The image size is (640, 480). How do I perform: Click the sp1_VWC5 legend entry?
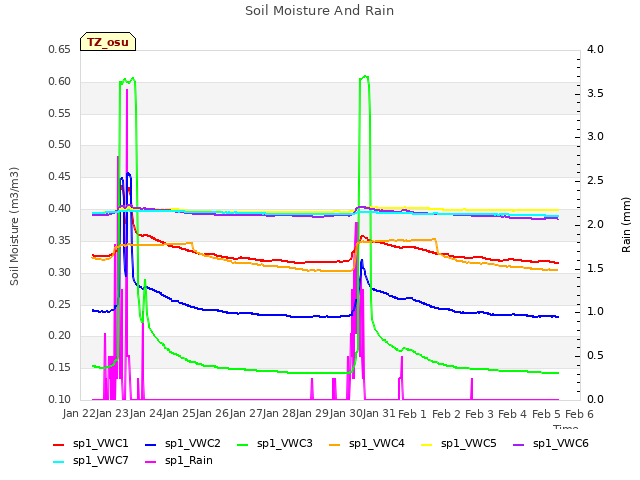(459, 444)
